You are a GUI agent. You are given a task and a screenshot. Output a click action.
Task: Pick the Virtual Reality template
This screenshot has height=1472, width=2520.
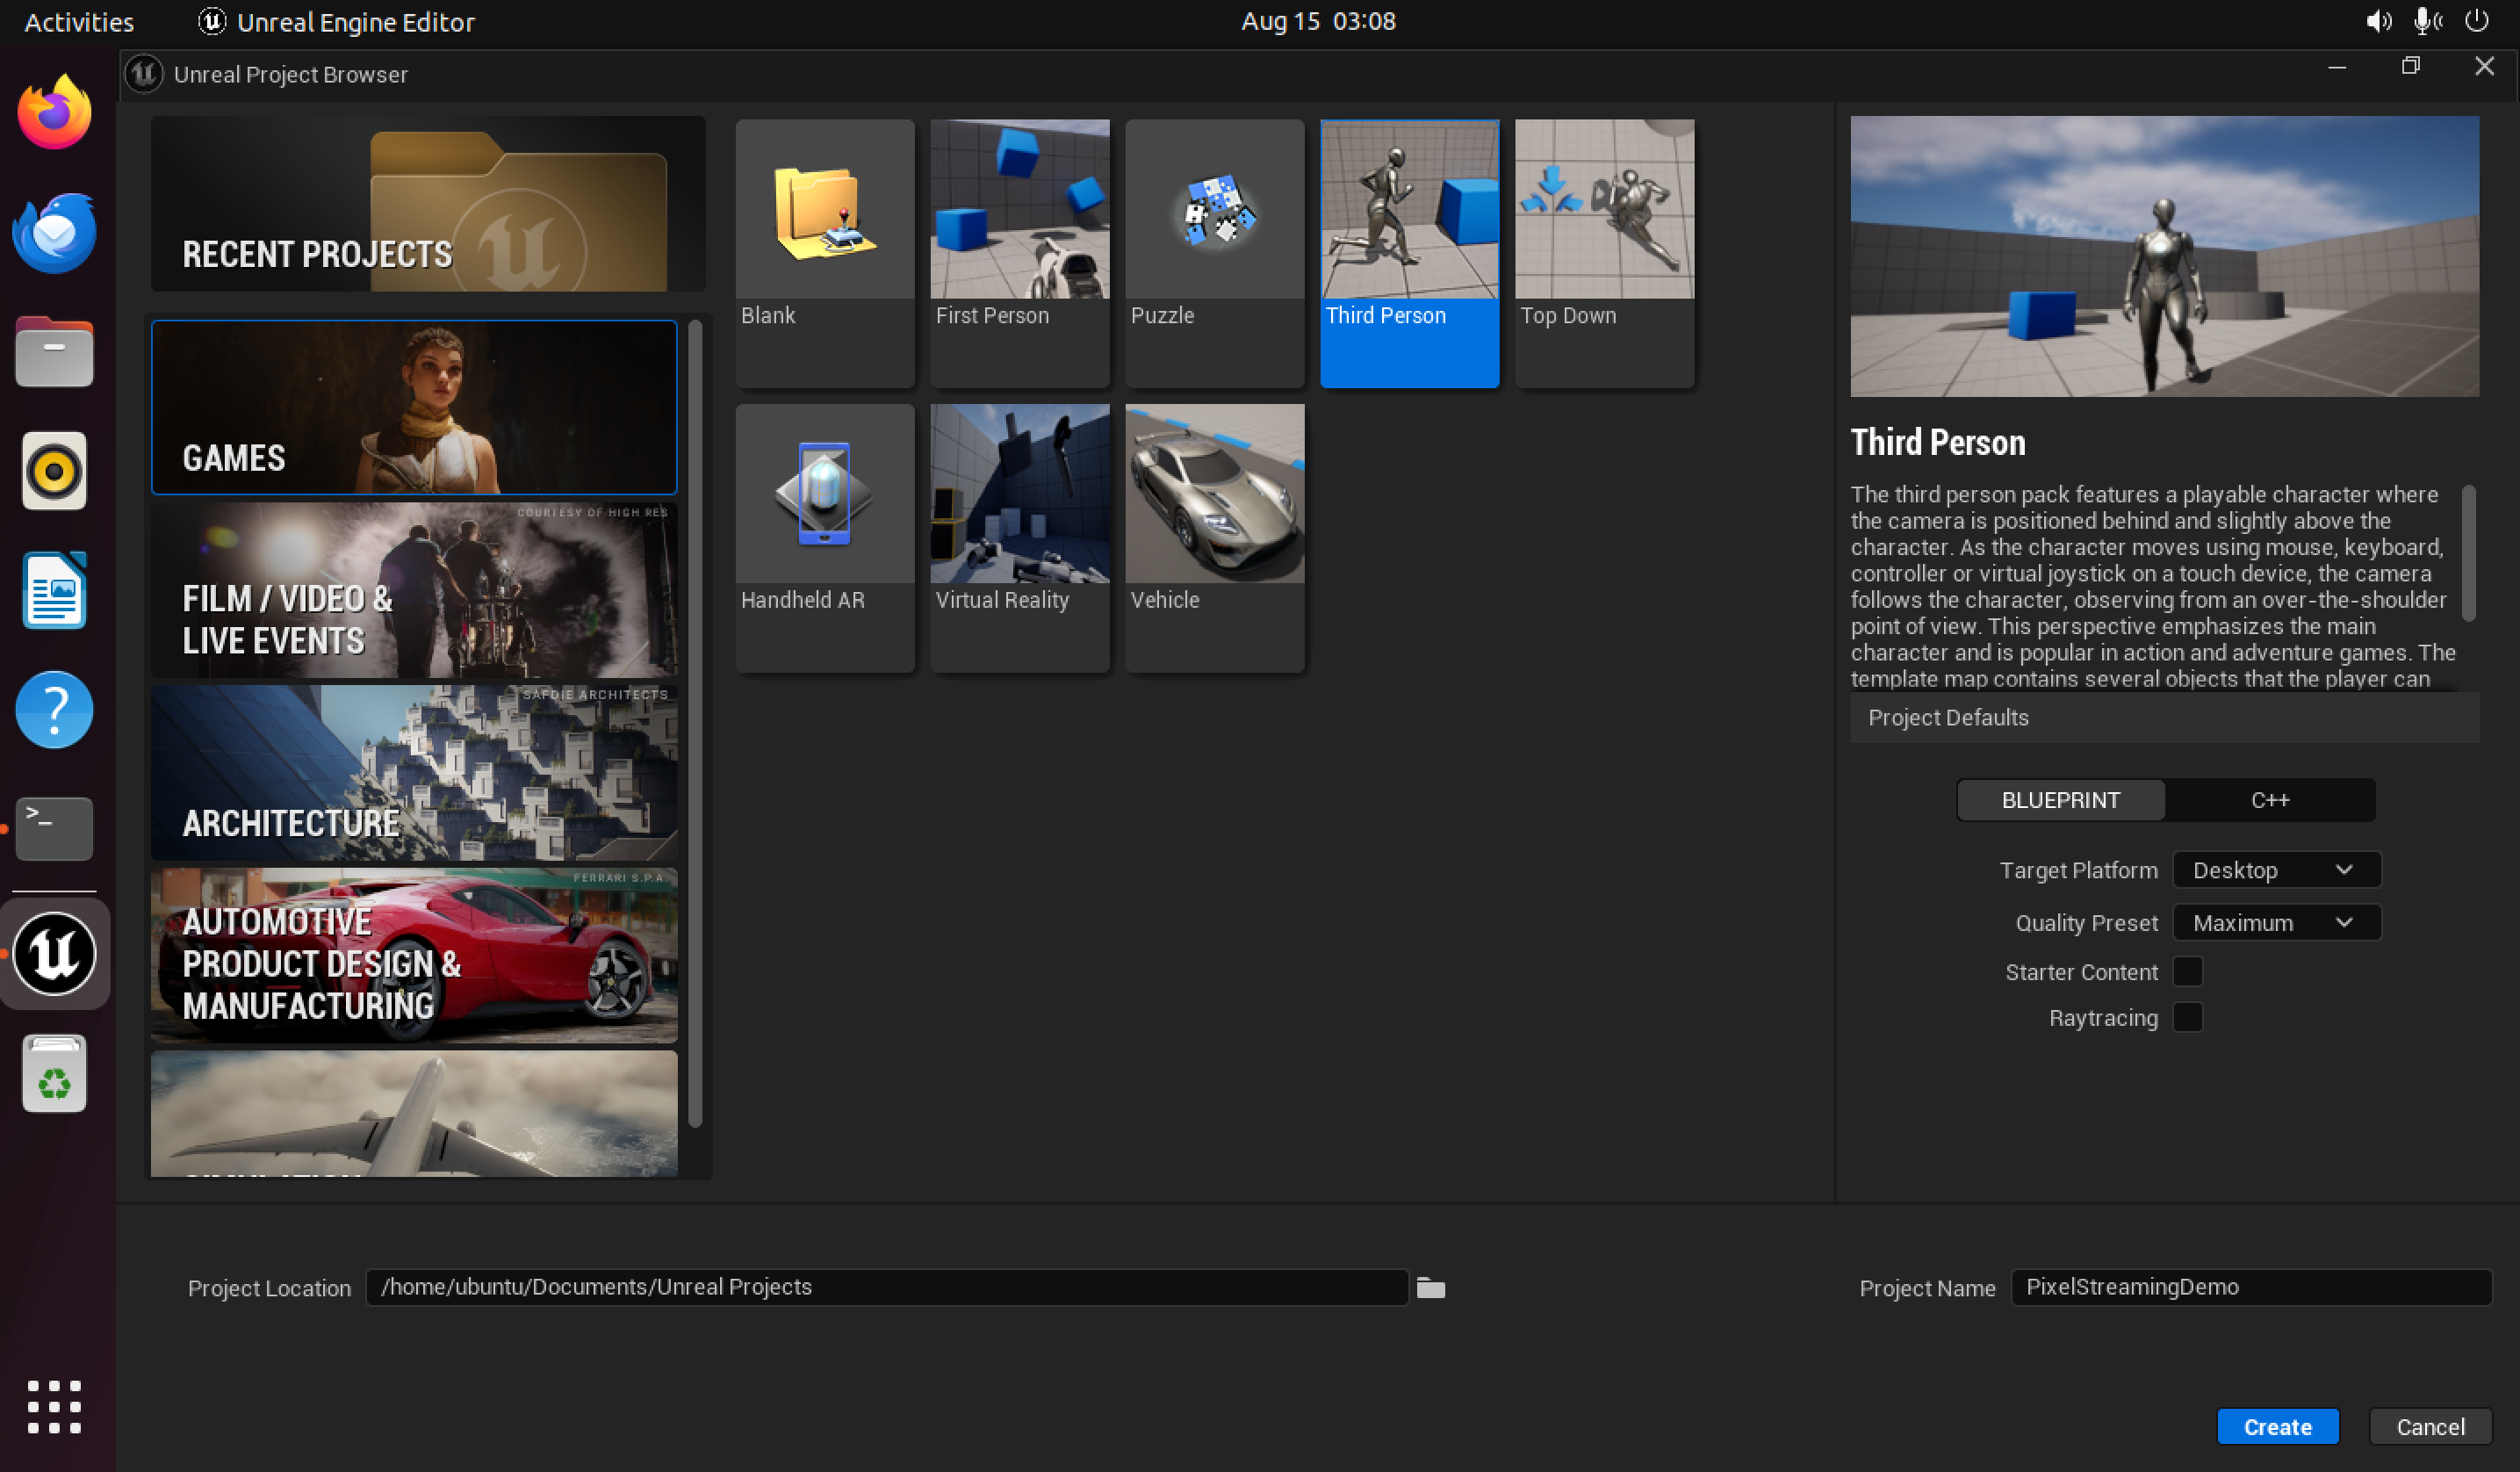[1019, 538]
